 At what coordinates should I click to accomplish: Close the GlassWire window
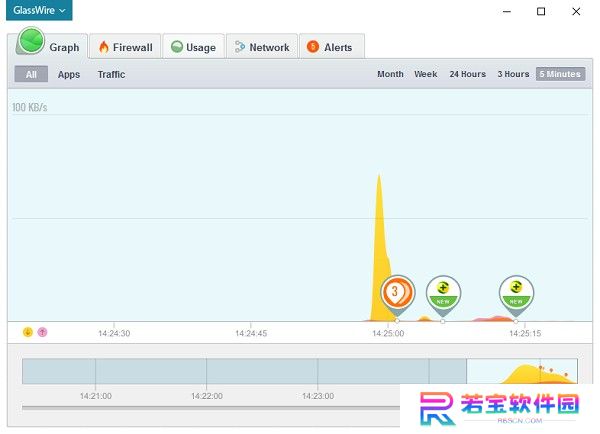click(x=576, y=11)
